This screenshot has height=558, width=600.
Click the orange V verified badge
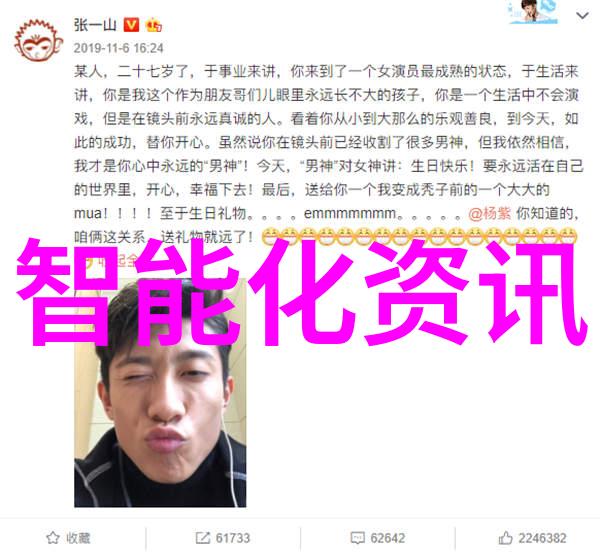pos(131,25)
